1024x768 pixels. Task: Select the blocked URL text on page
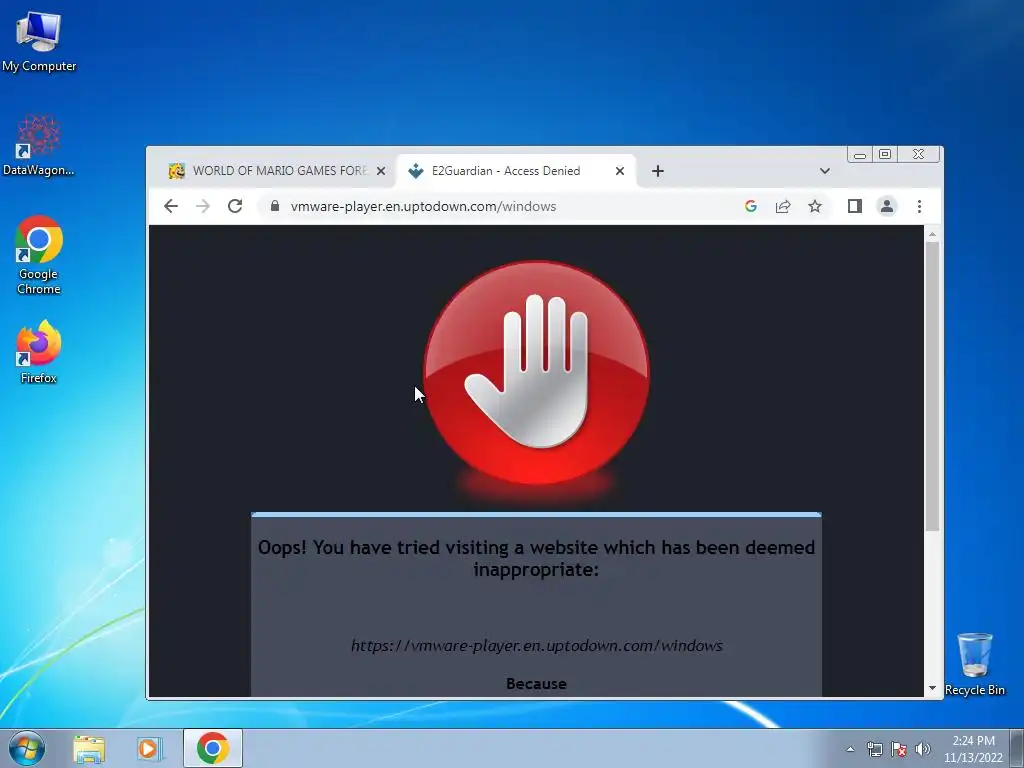pos(537,646)
